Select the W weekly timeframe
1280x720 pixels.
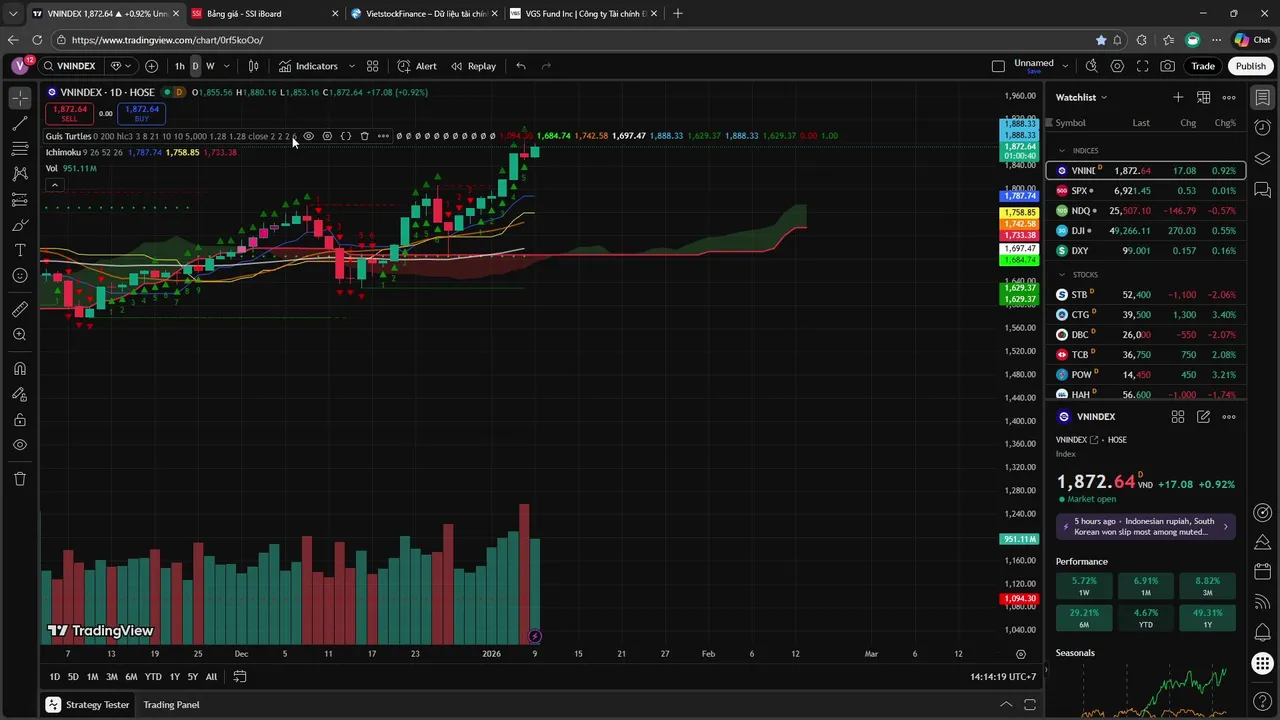pyautogui.click(x=210, y=66)
